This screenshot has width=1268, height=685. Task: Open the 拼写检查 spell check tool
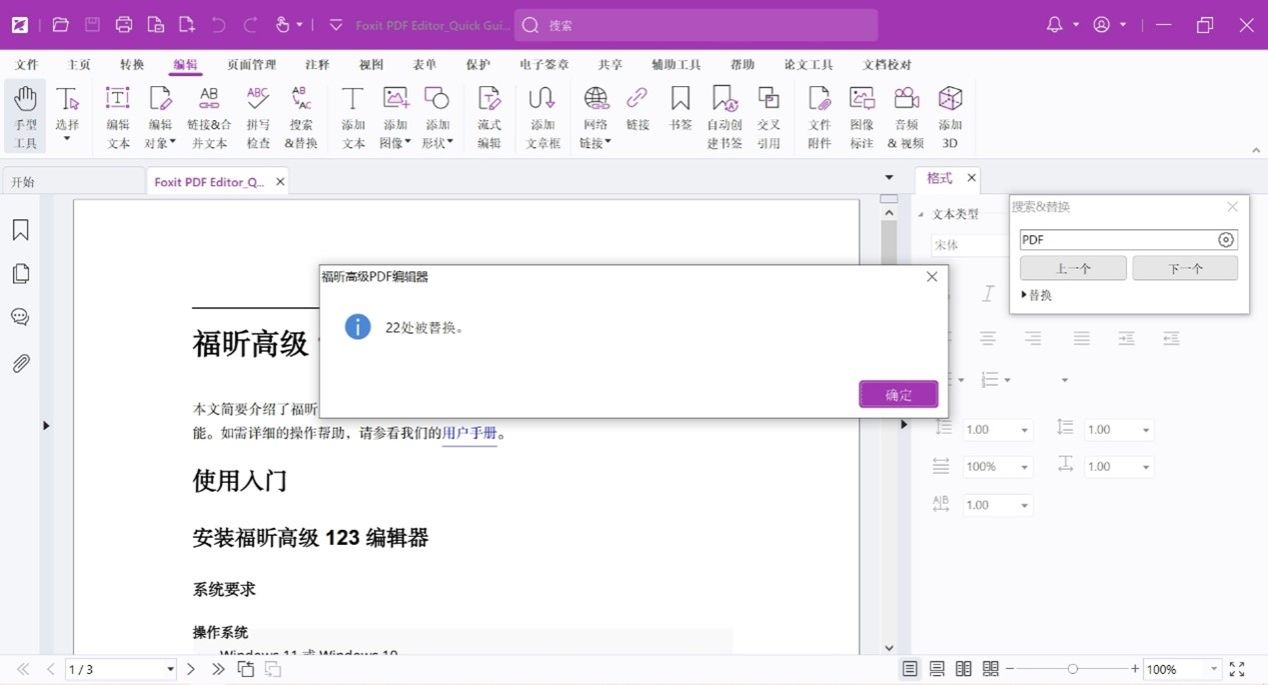[258, 116]
